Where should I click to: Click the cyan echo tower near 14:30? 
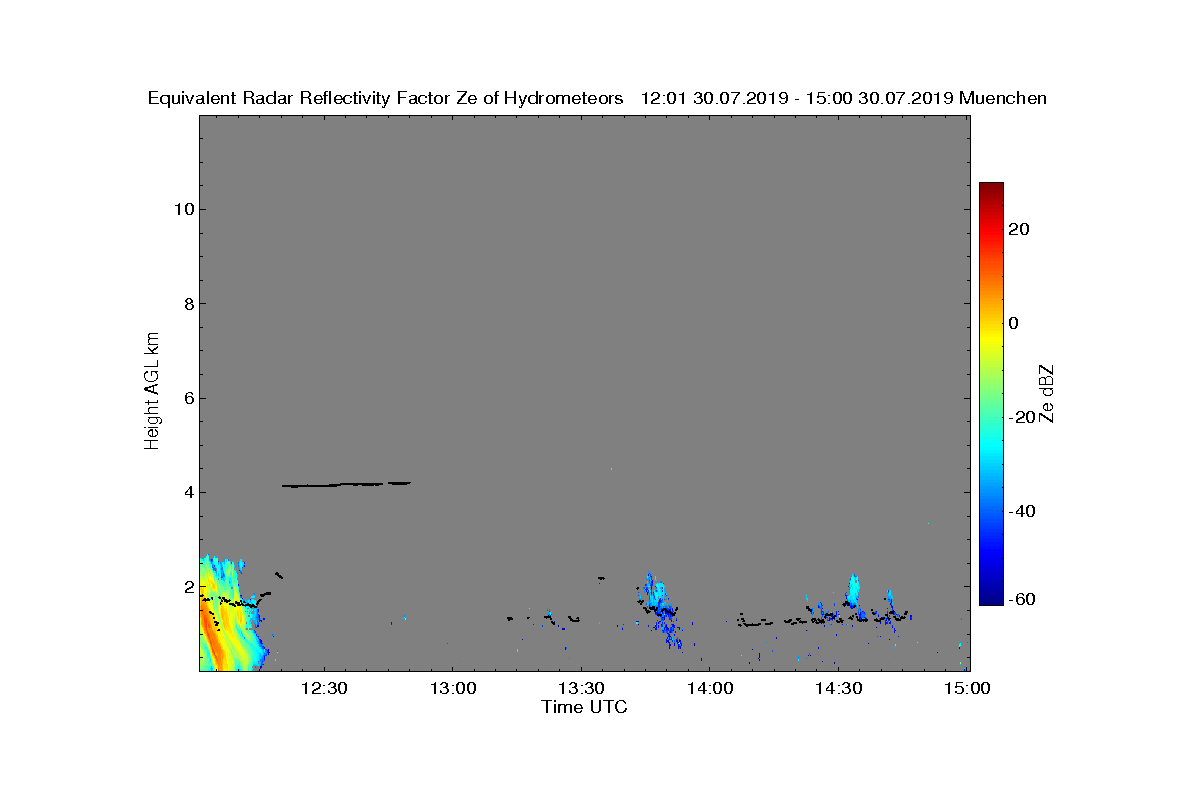(x=853, y=591)
